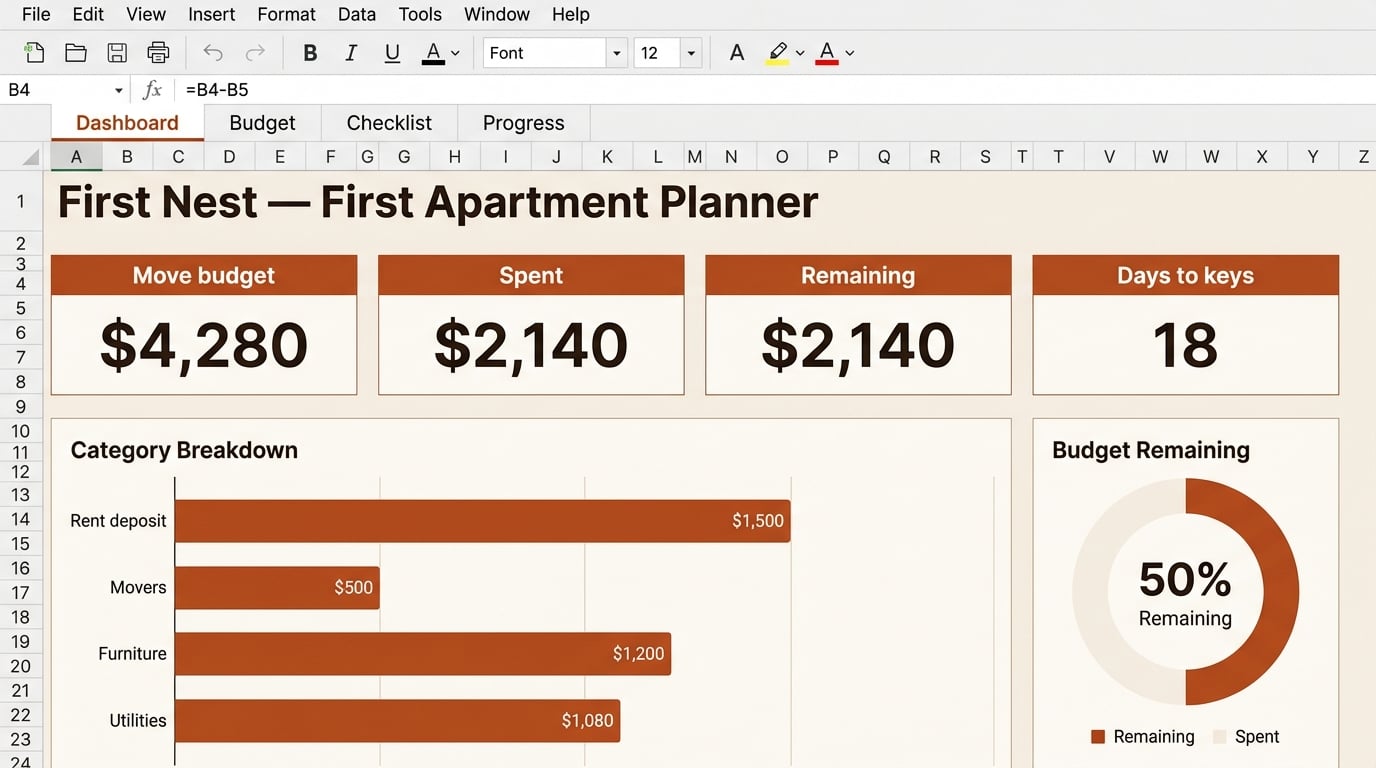Screen dimensions: 1376x768
Task: Open the File menu
Action: point(36,14)
